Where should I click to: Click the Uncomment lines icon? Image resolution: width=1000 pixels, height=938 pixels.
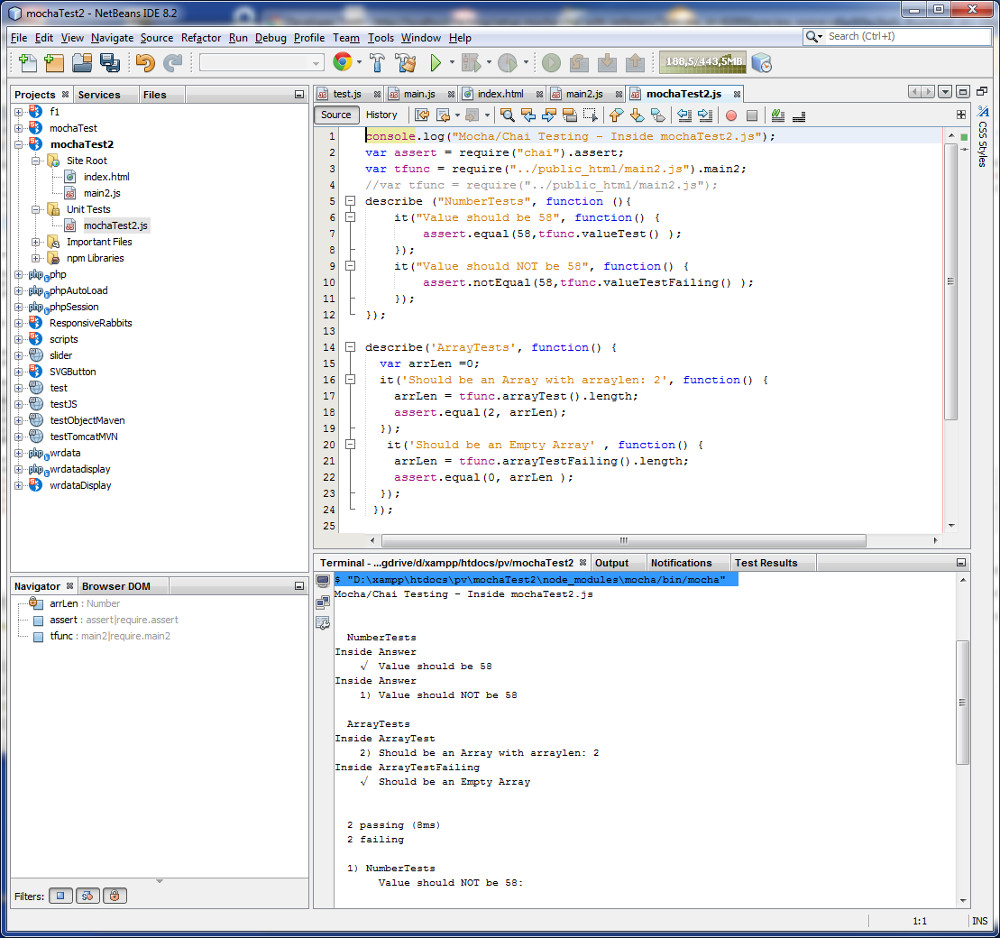[798, 115]
